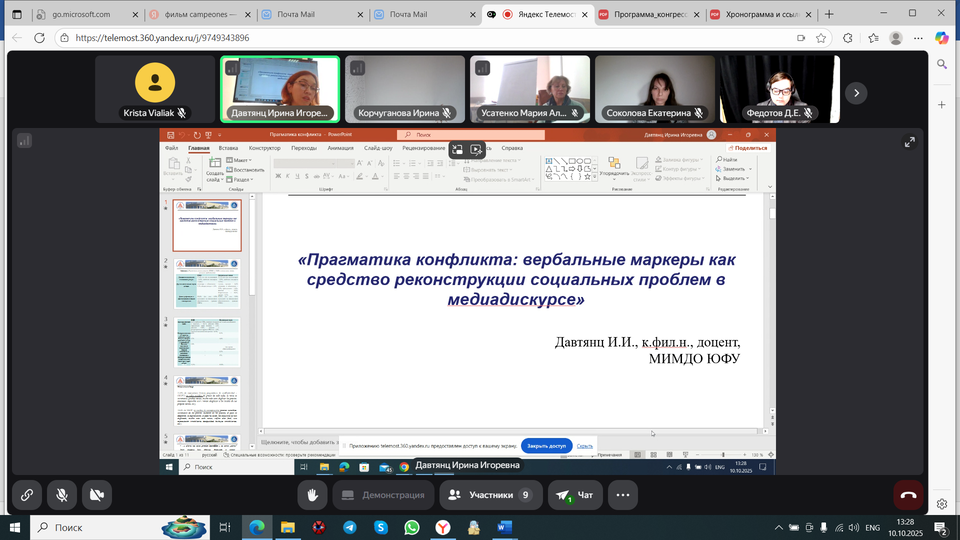This screenshot has width=960, height=540.
Task: Turn on the camera in Telemost
Action: coord(97,494)
